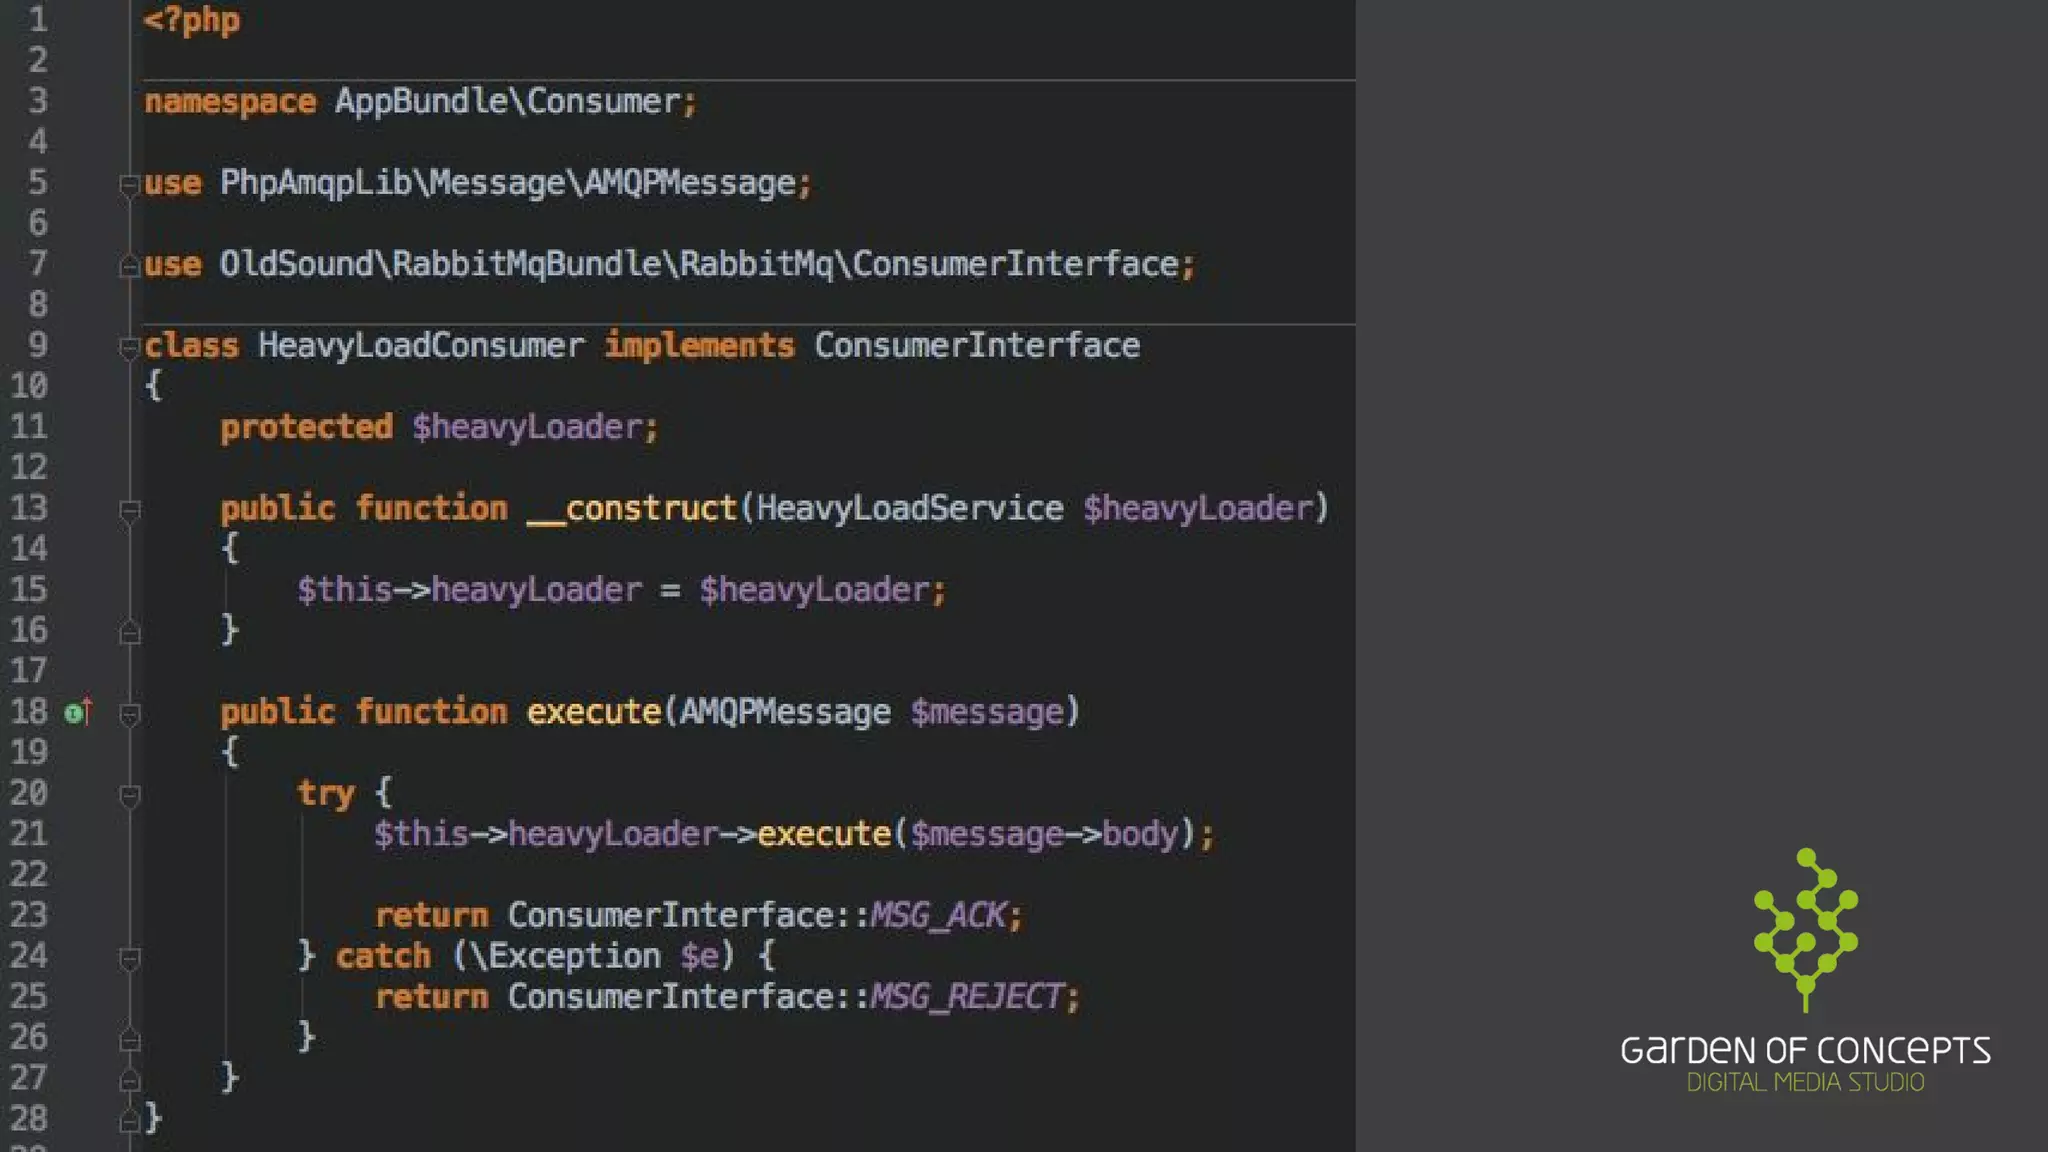Click the fold end marker on line 26
The image size is (2048, 1152).
pos(129,1040)
